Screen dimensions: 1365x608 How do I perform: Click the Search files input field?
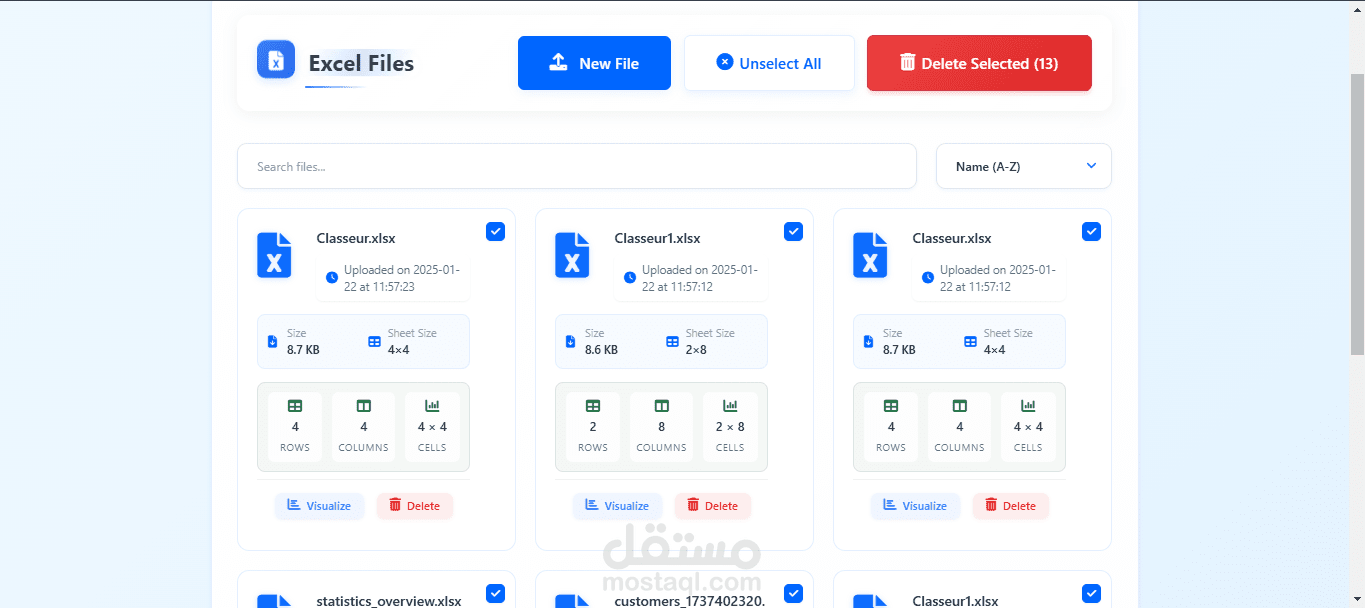577,166
